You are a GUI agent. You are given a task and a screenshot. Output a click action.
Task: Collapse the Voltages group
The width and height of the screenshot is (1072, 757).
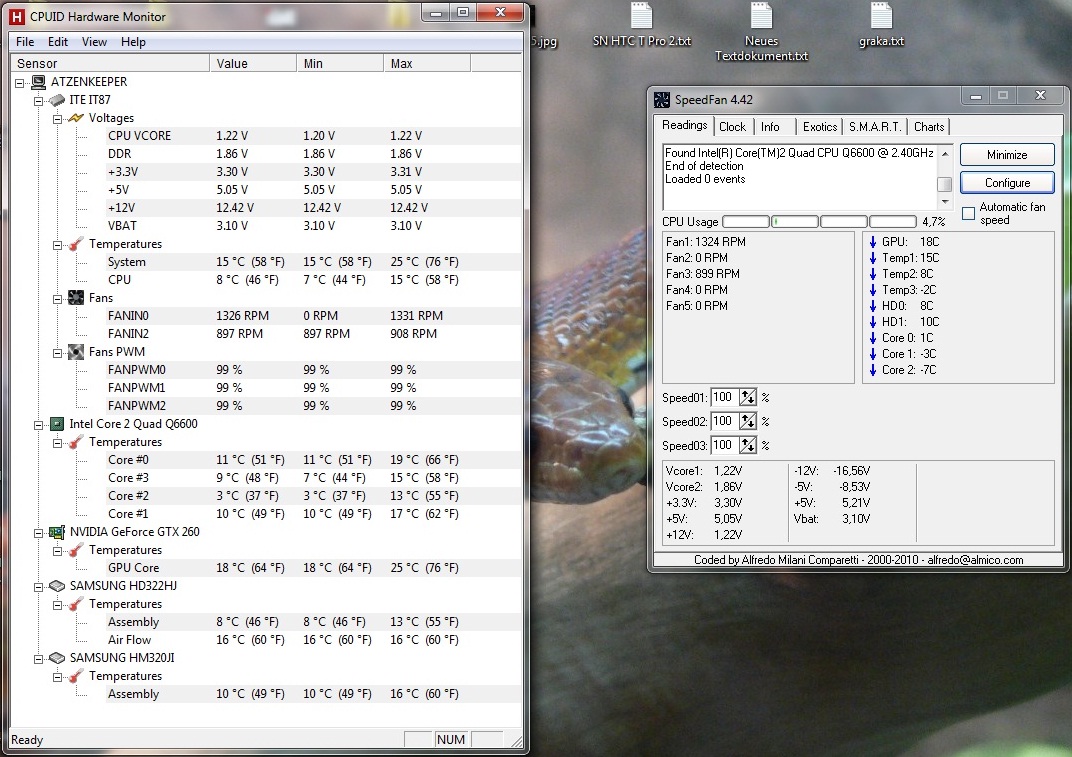pyautogui.click(x=57, y=118)
